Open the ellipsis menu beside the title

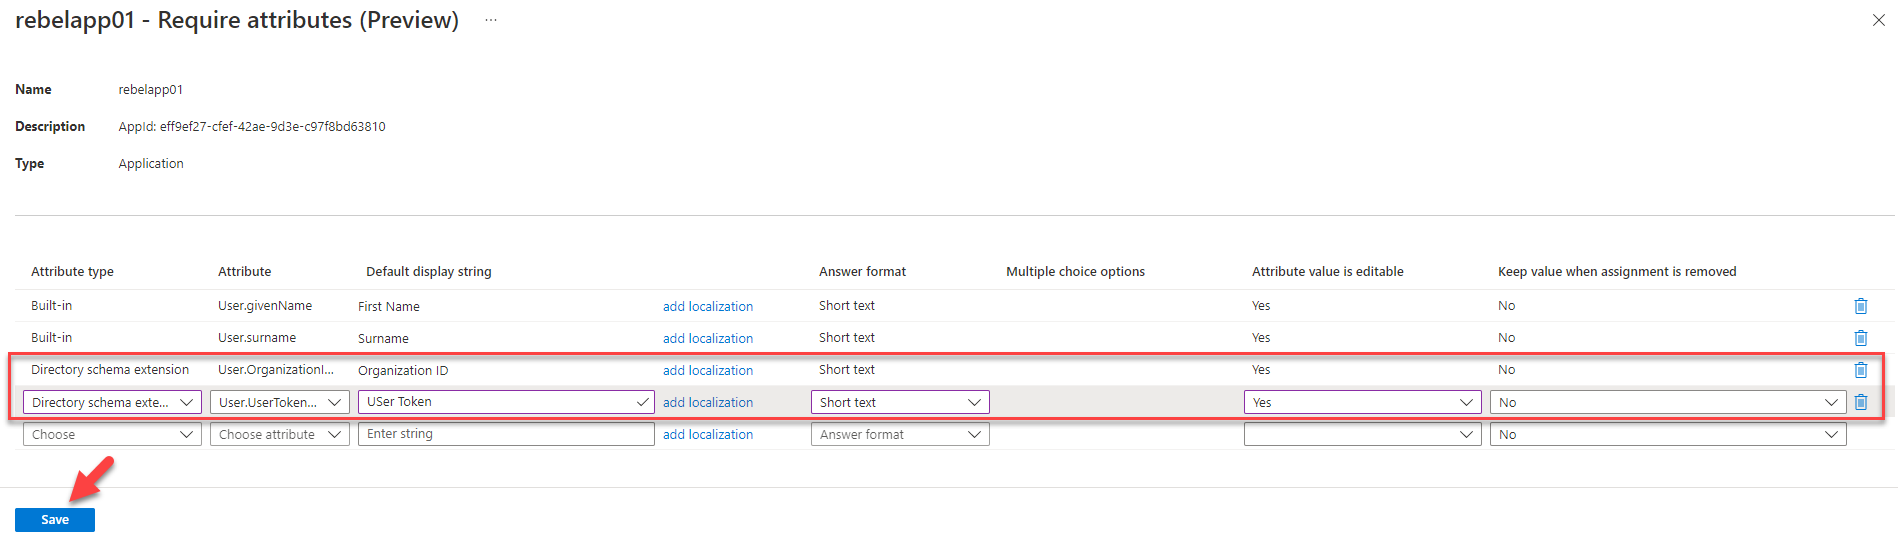tap(491, 20)
